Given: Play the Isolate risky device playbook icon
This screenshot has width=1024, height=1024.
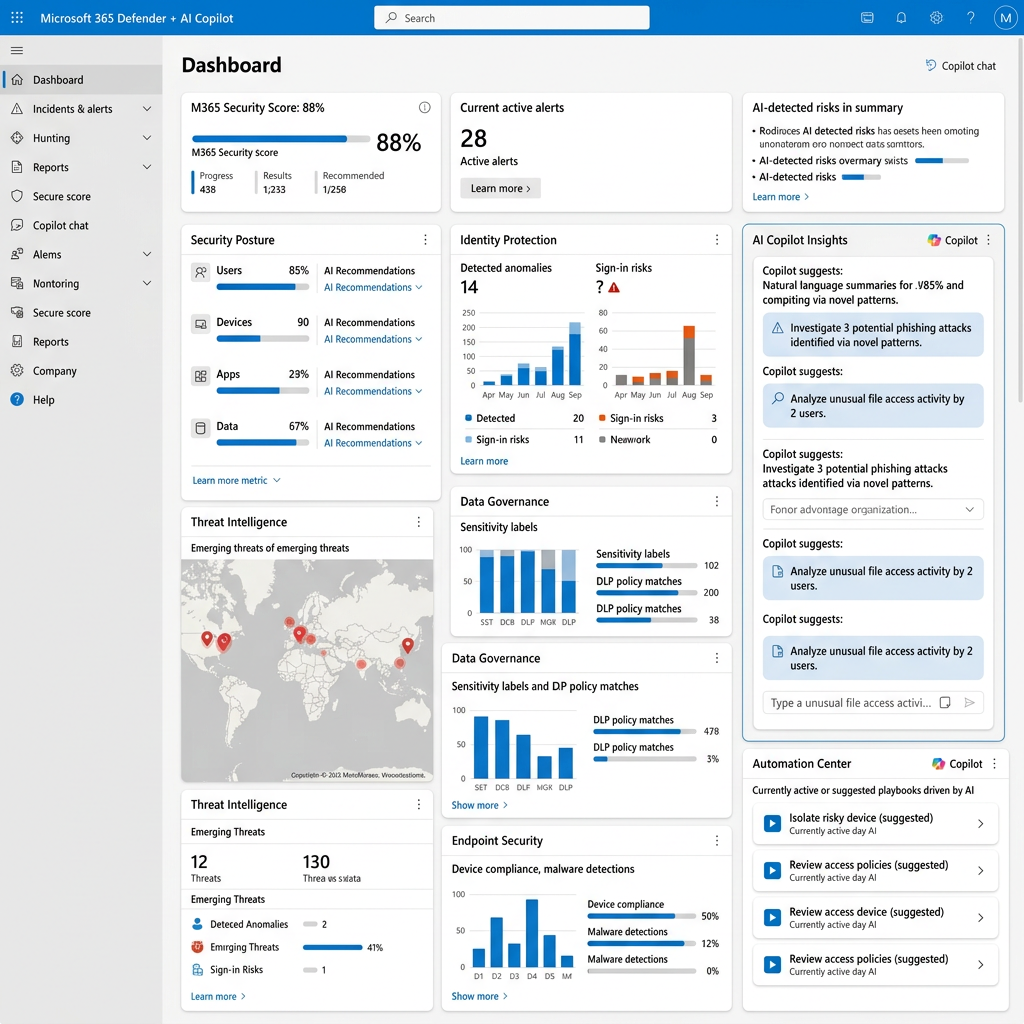Looking at the screenshot, I should [x=772, y=824].
